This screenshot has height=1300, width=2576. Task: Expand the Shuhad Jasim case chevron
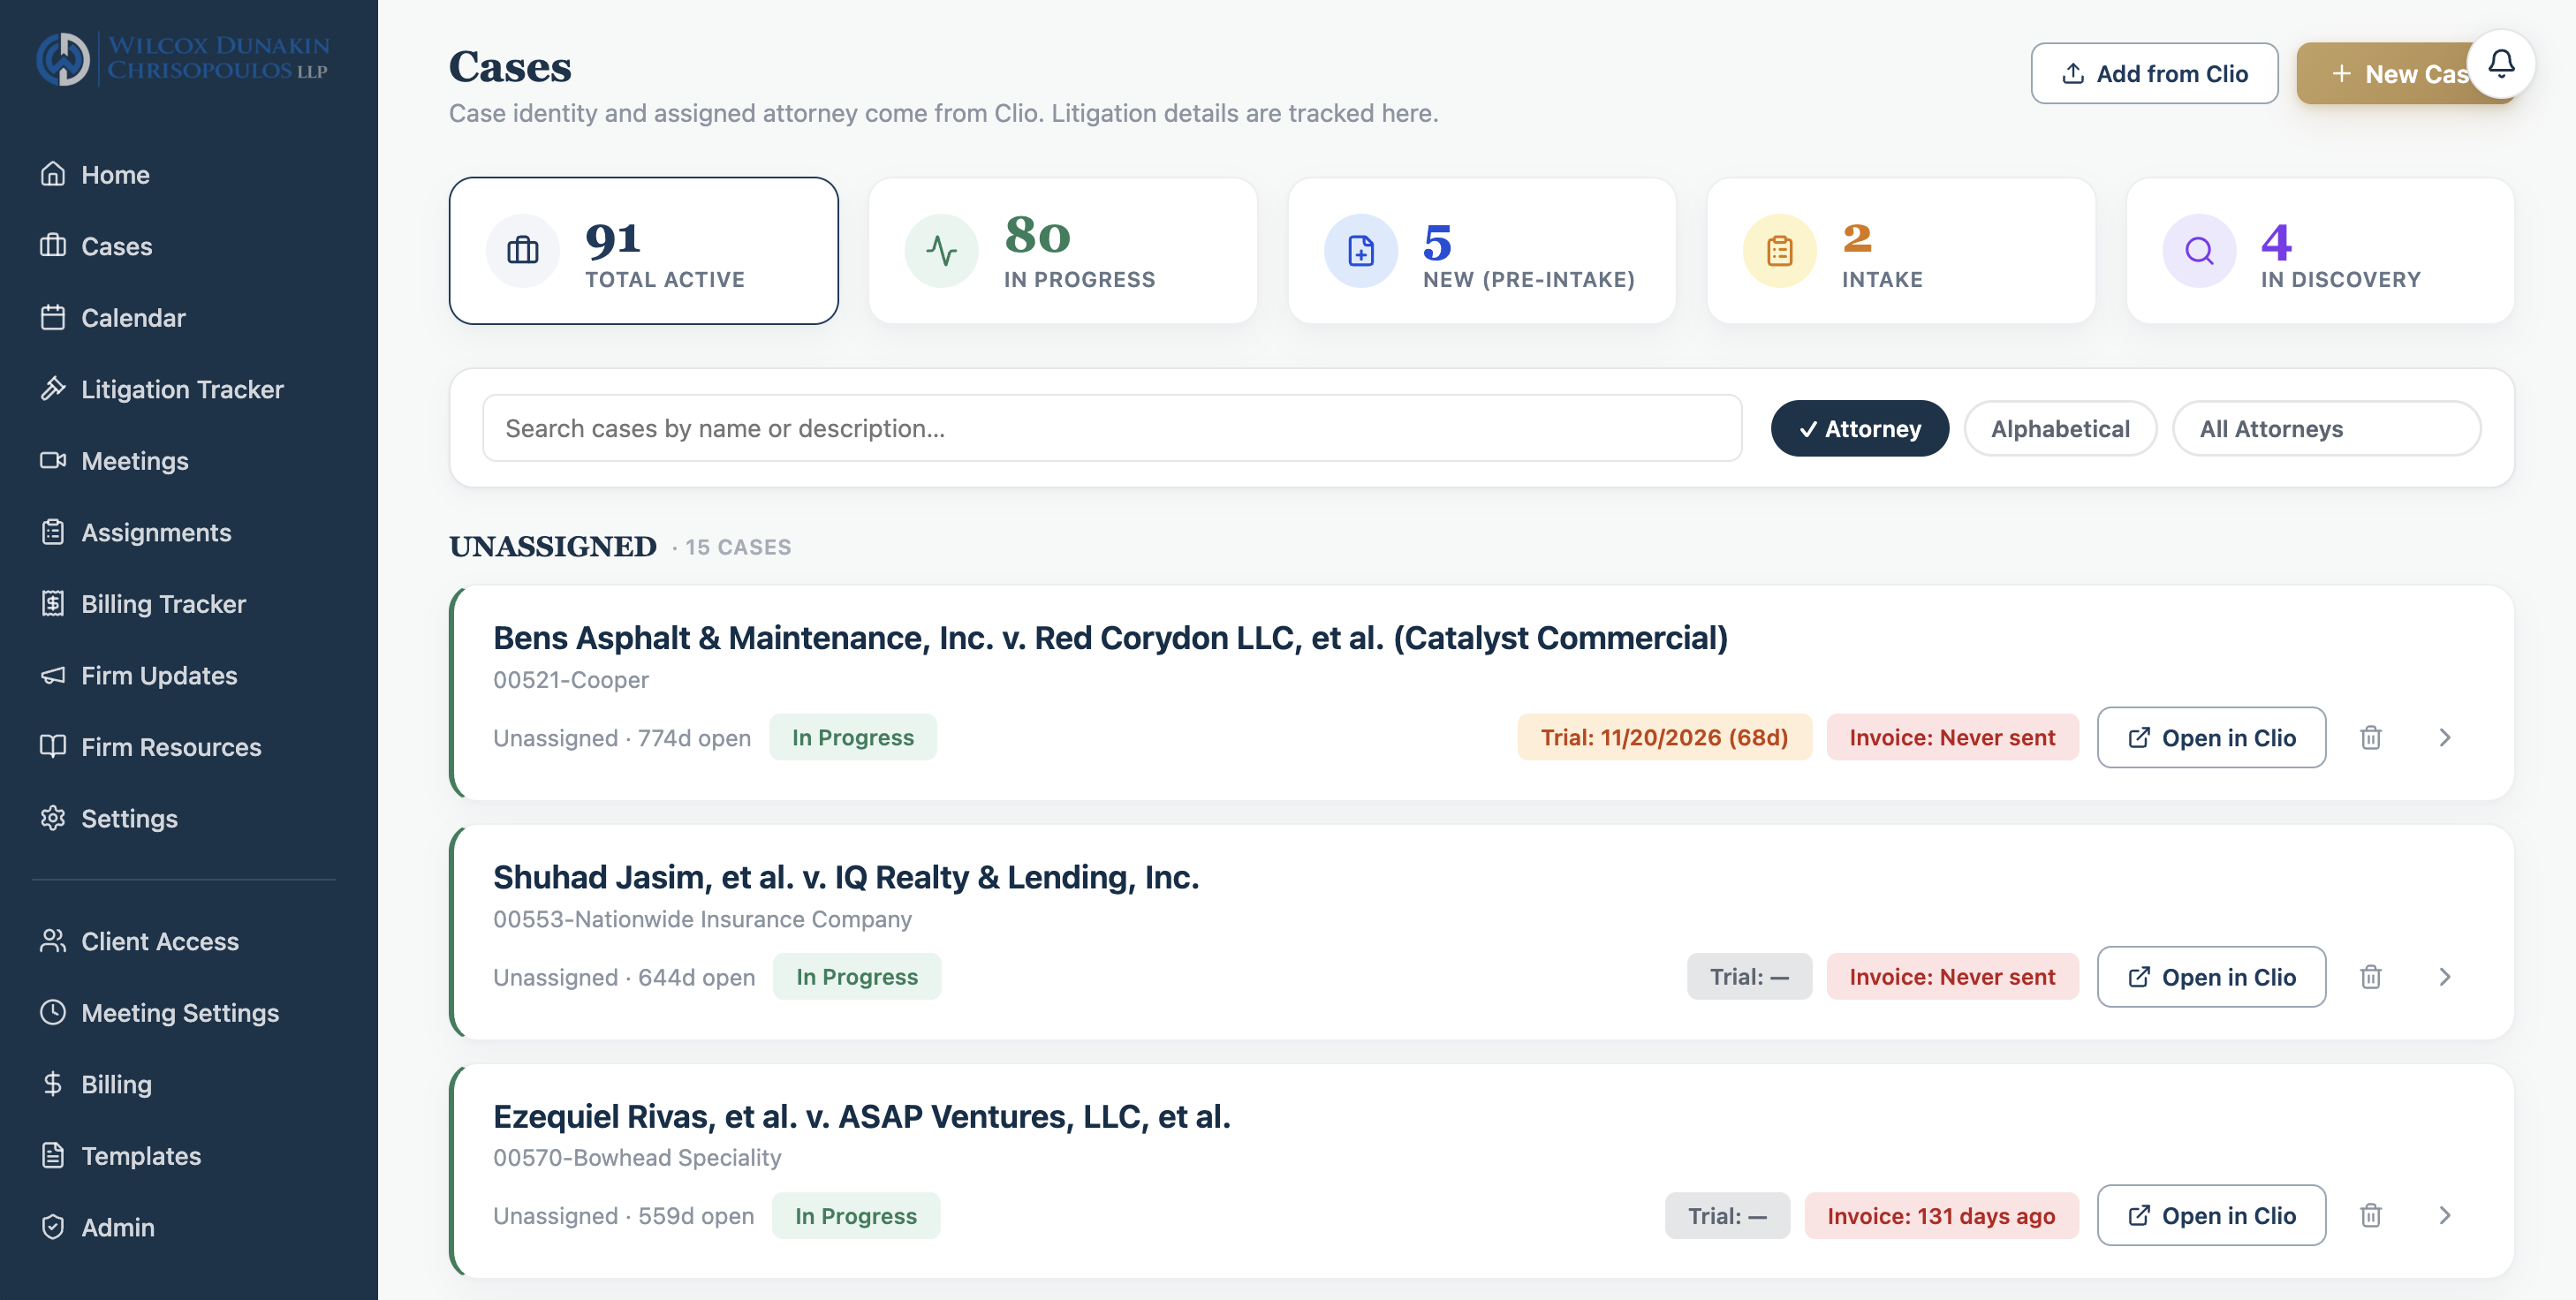(x=2444, y=976)
